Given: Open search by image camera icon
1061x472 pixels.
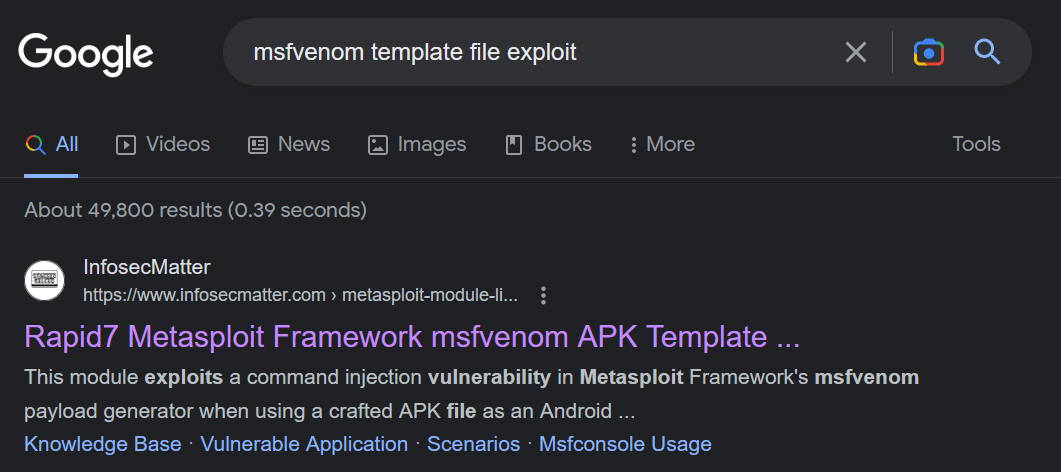Looking at the screenshot, I should [928, 52].
